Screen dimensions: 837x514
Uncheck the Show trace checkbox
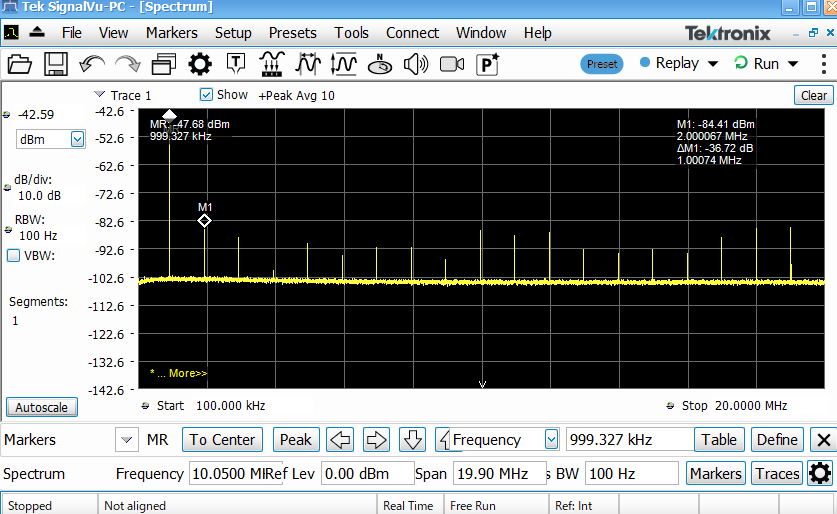pyautogui.click(x=206, y=95)
